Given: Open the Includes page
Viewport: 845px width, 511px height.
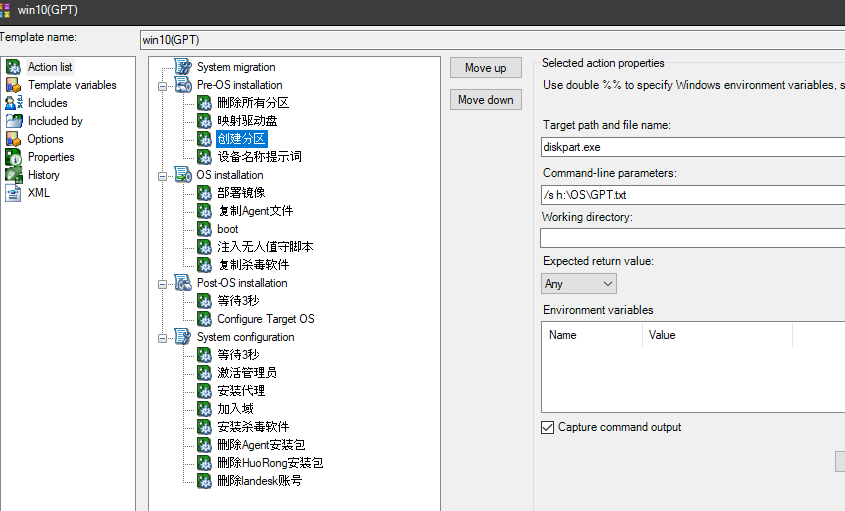Looking at the screenshot, I should (47, 103).
